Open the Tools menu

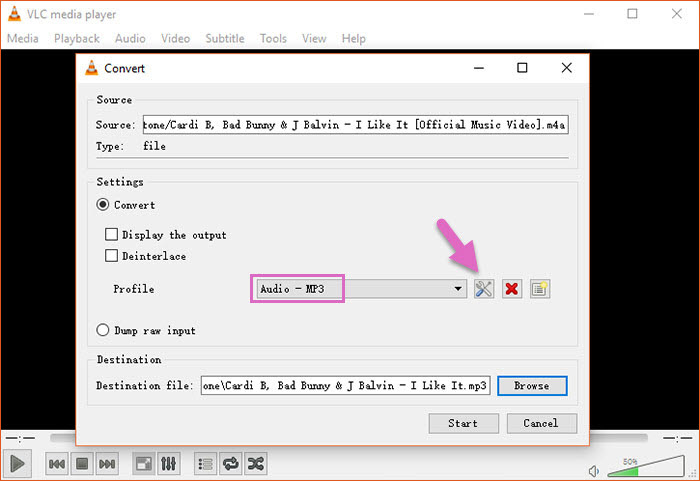tap(273, 38)
